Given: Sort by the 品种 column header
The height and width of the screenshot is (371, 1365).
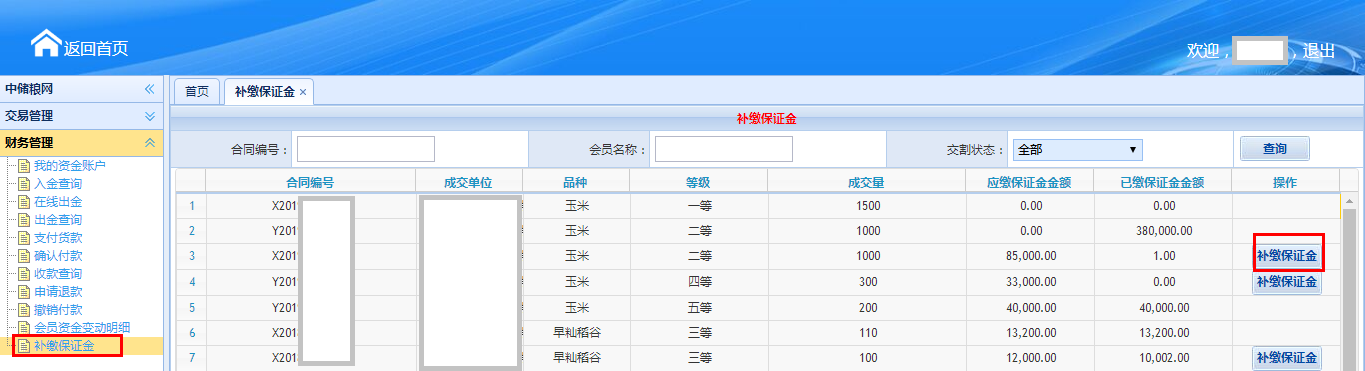Looking at the screenshot, I should 576,182.
